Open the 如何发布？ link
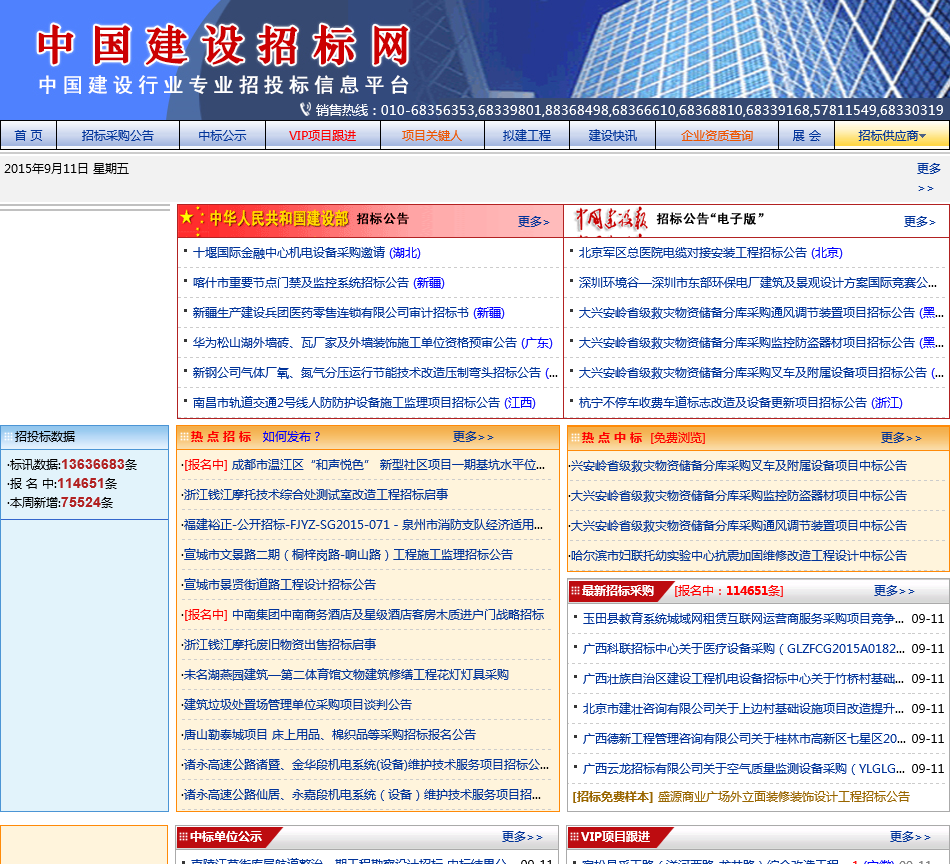The image size is (950, 864). [x=291, y=437]
